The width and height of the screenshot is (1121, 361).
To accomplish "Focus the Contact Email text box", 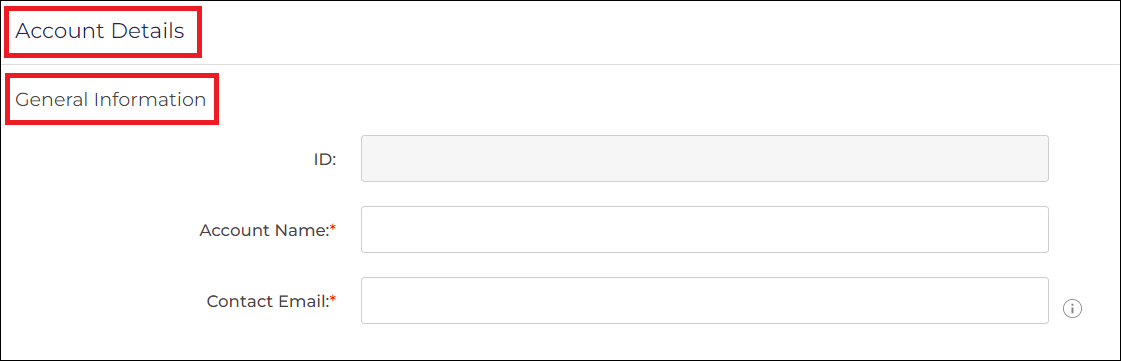I will point(704,300).
